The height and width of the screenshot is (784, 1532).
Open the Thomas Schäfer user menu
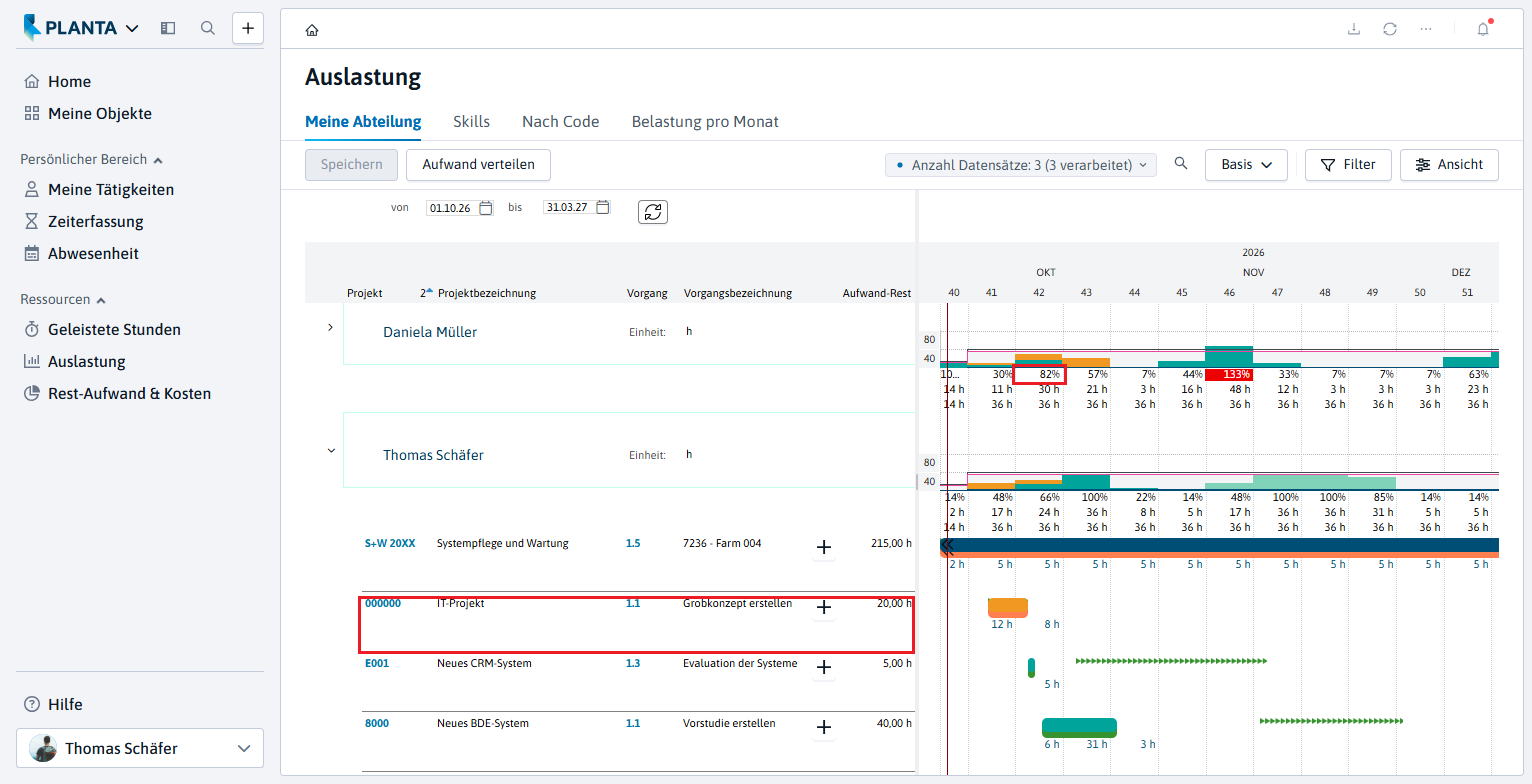[140, 748]
